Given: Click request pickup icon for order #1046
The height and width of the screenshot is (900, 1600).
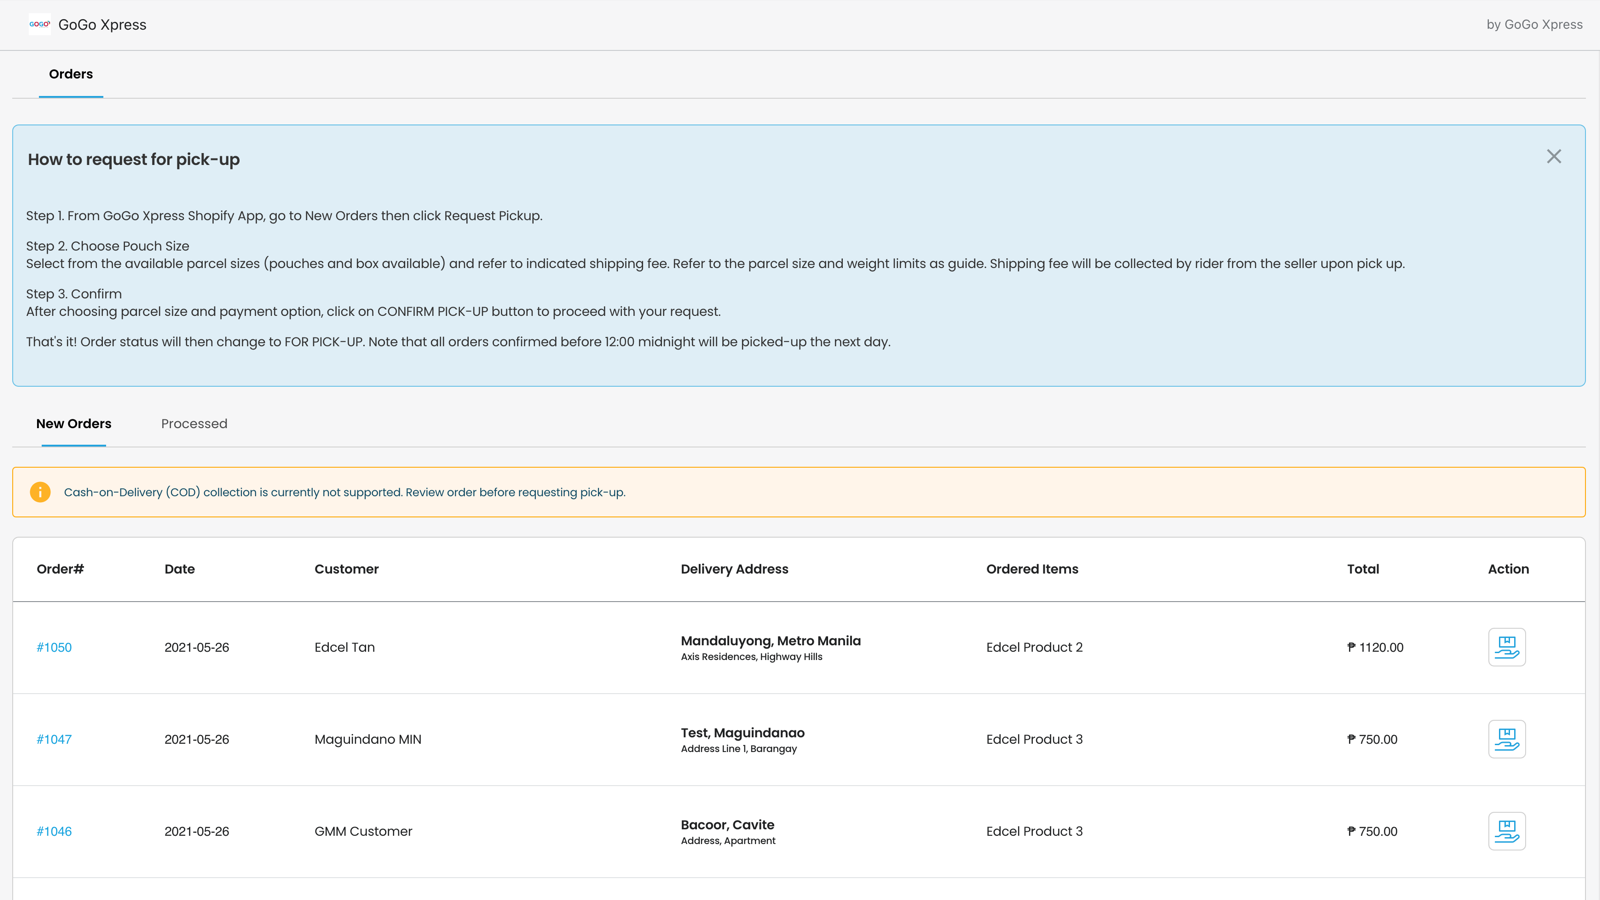Looking at the screenshot, I should pos(1506,831).
